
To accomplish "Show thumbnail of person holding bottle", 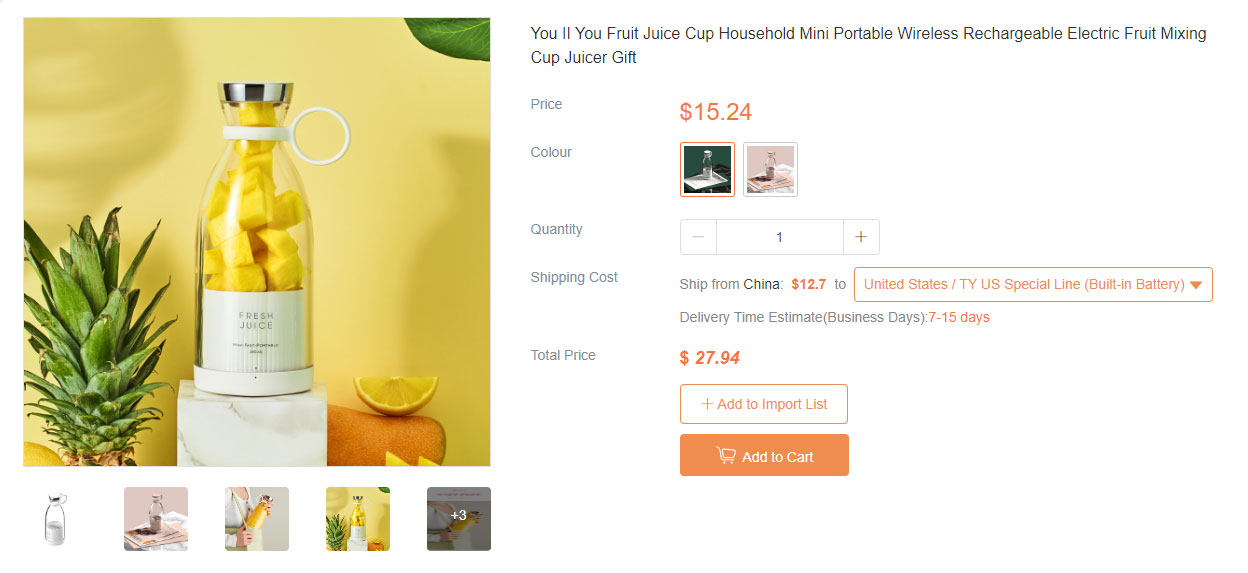I will click(x=257, y=518).
